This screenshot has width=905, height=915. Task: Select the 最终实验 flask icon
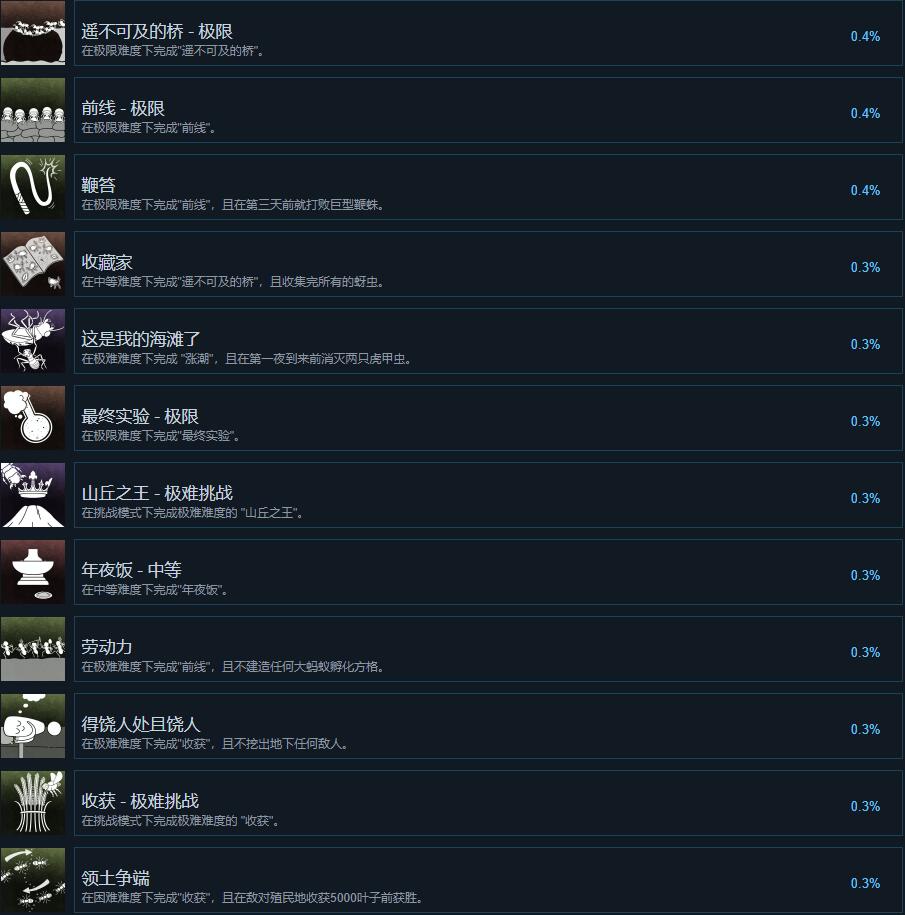33,418
